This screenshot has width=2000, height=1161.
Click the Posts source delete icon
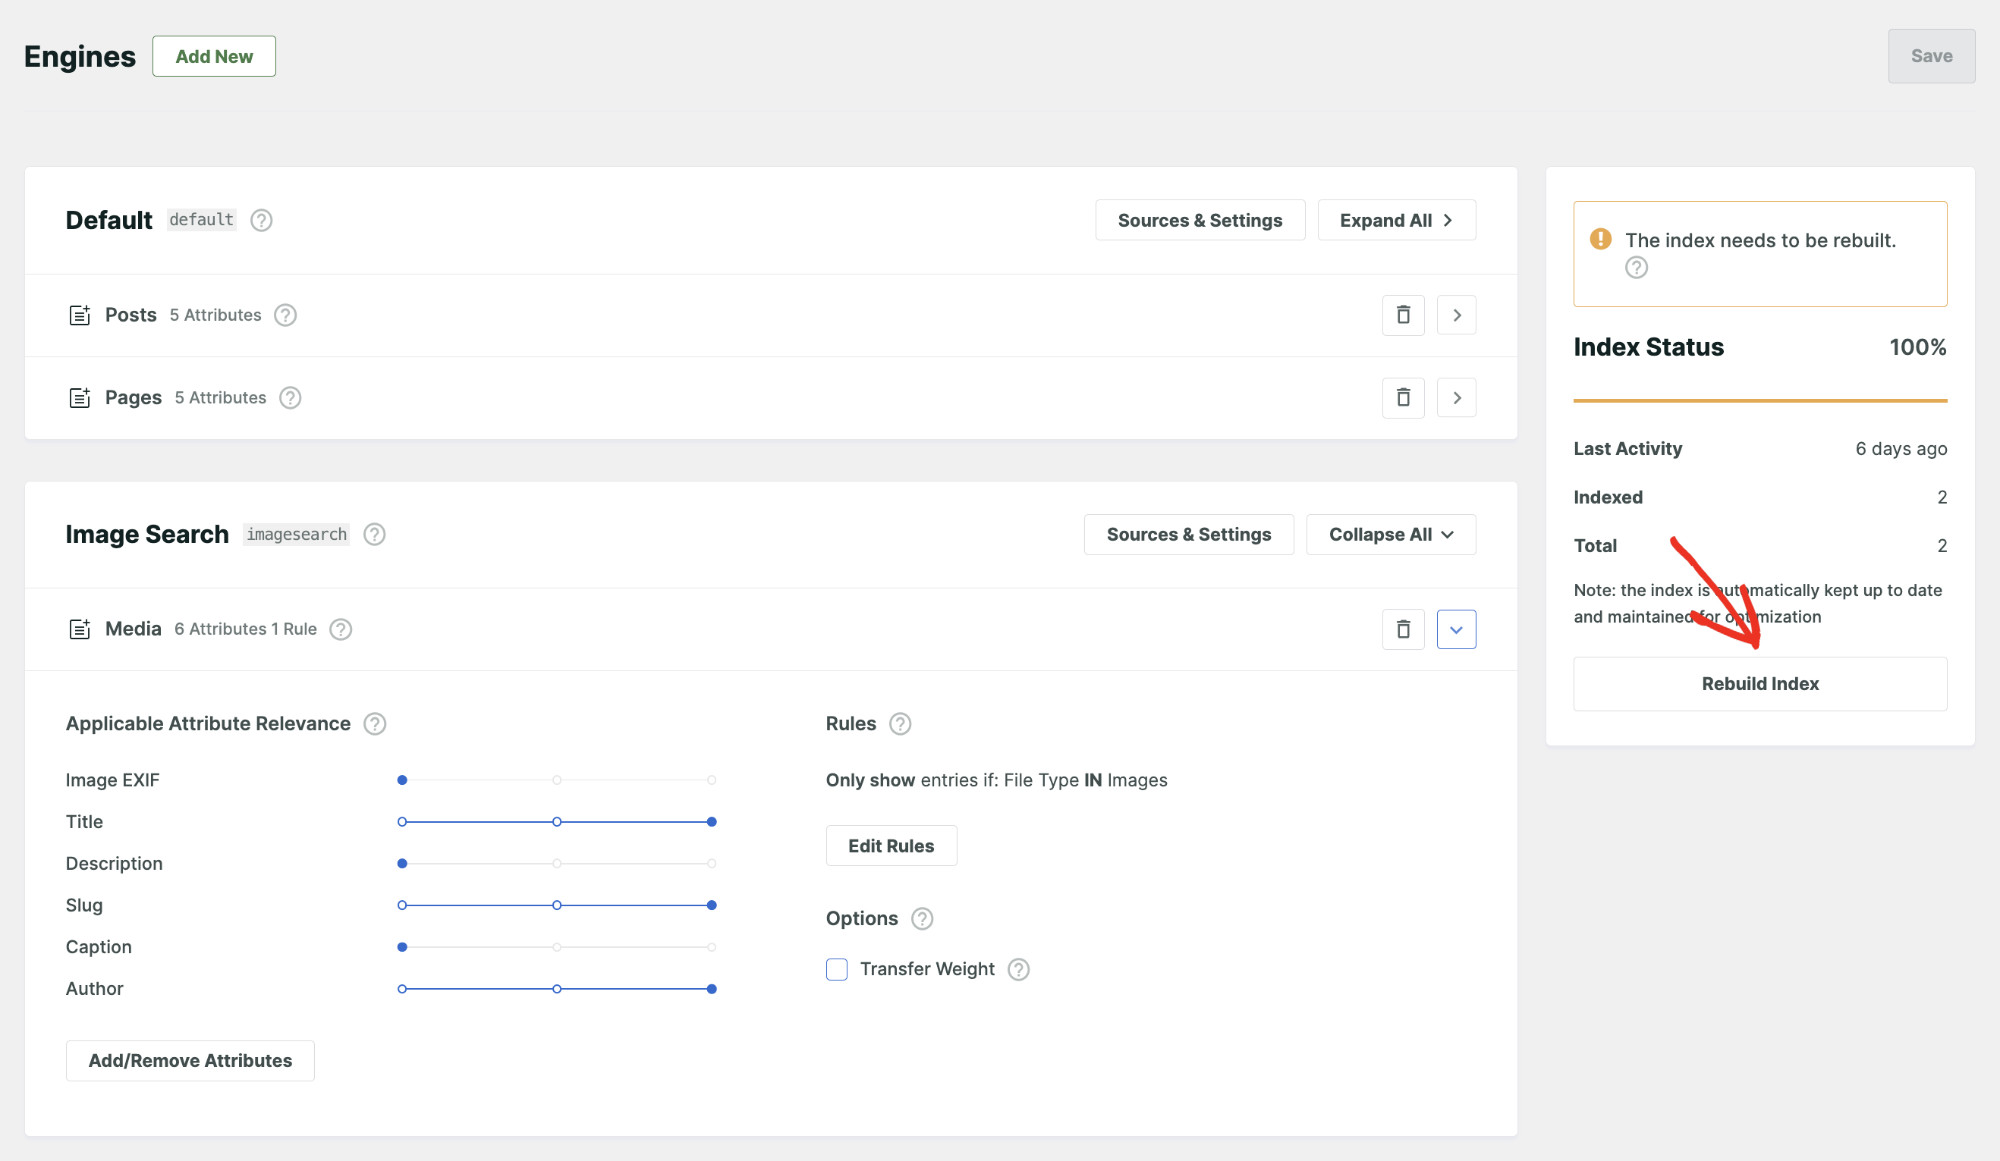coord(1403,314)
